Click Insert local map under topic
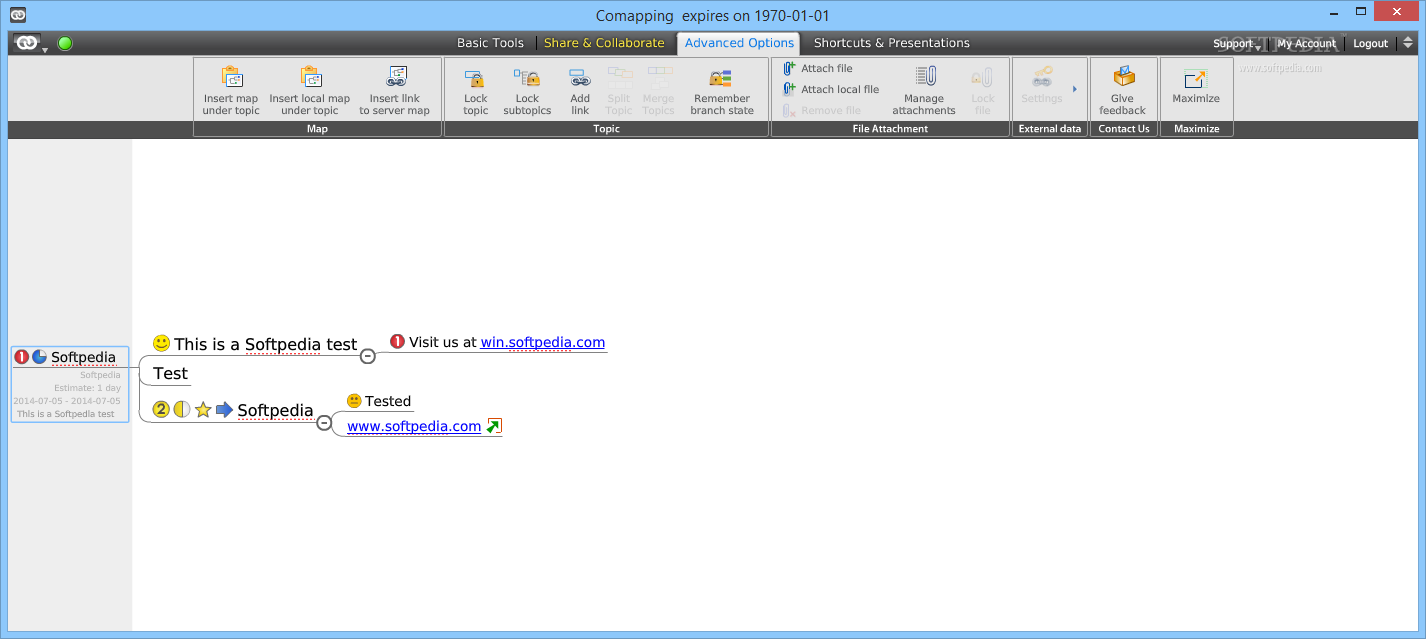1426x639 pixels. click(310, 90)
